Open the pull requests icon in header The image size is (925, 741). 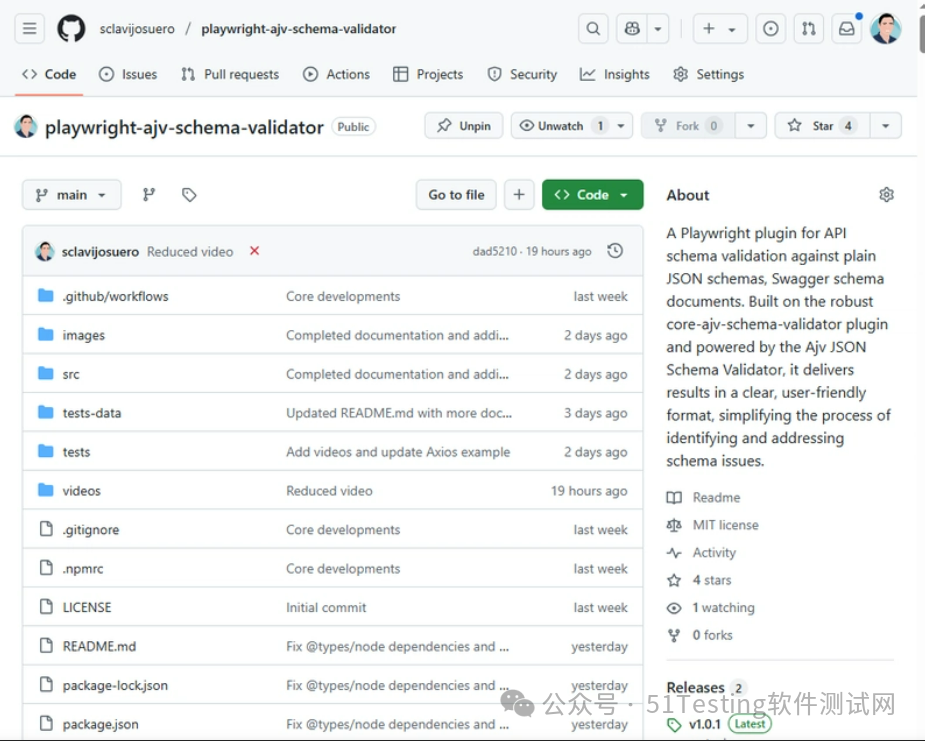[809, 28]
